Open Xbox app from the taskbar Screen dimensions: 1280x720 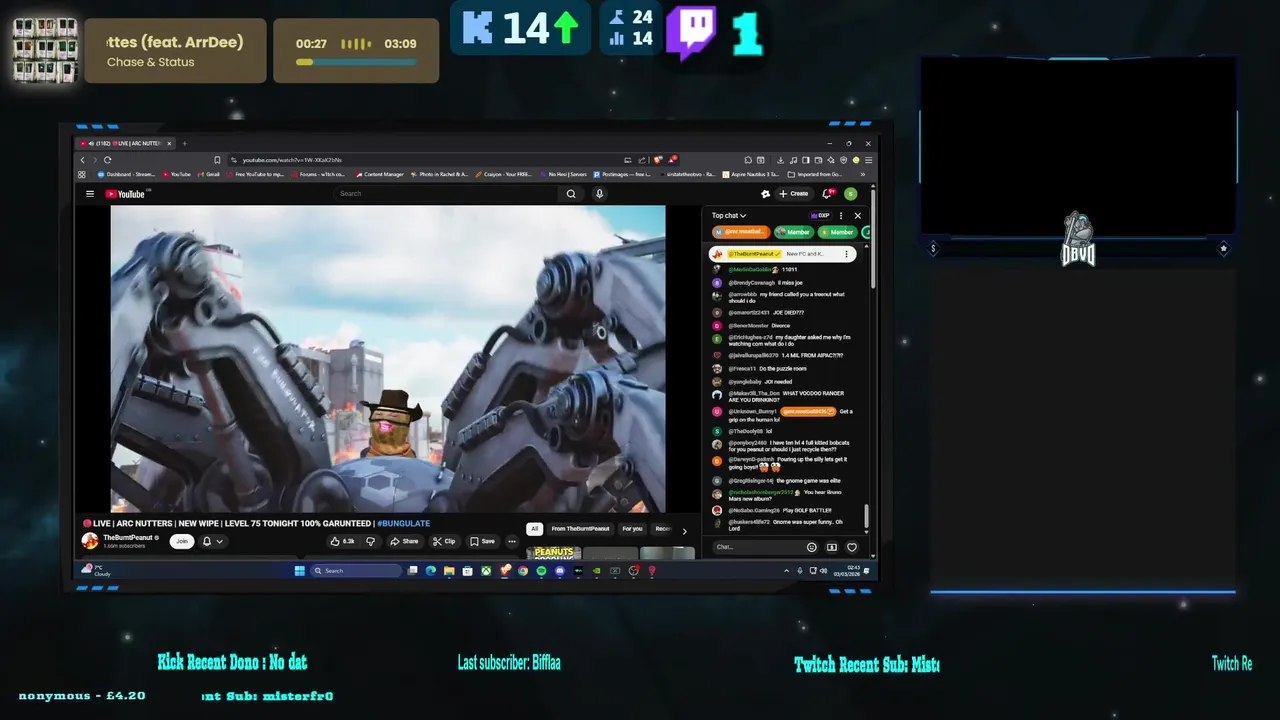tap(486, 571)
